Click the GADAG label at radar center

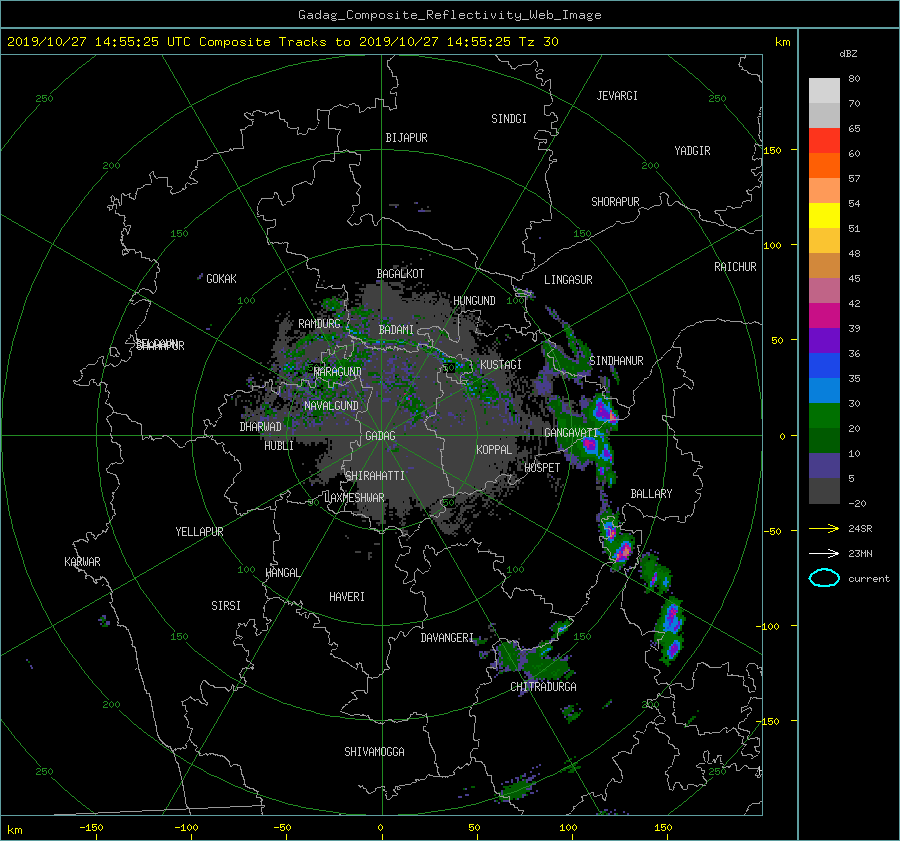click(380, 436)
